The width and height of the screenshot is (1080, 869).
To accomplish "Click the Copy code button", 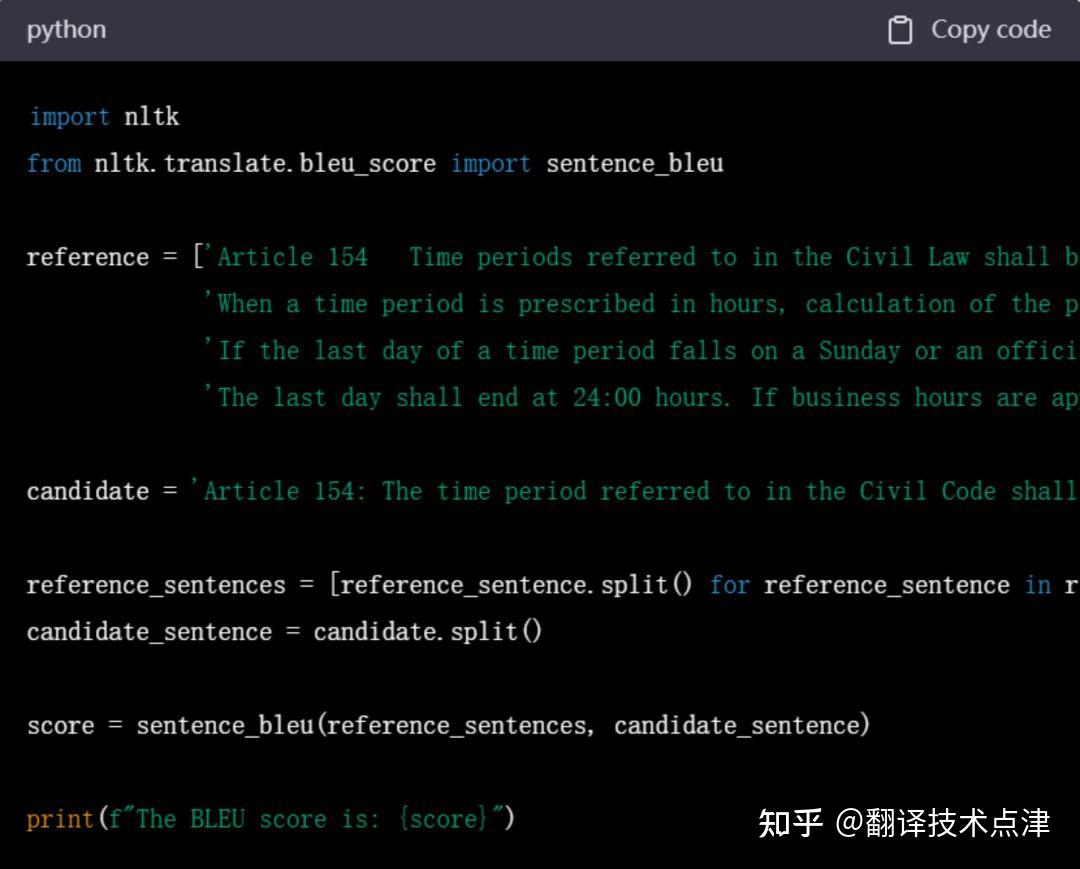I will 991,30.
